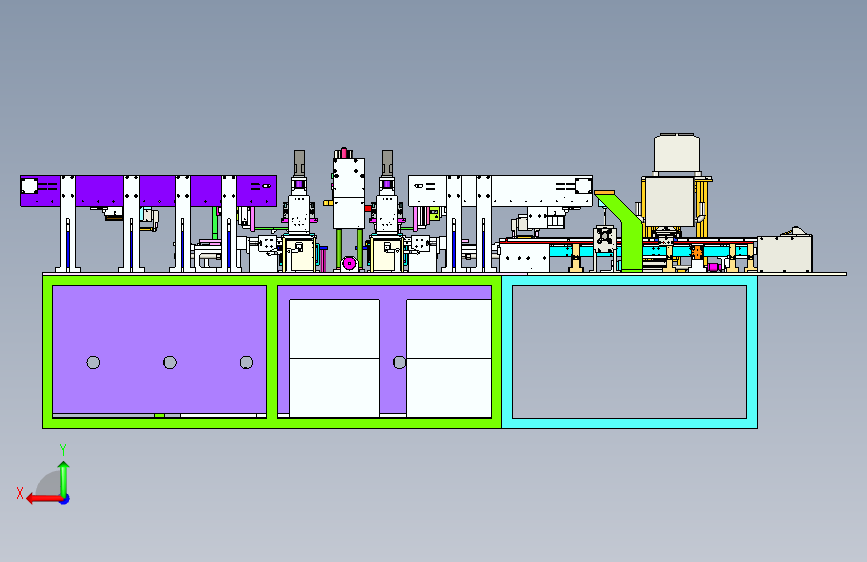Select the lower-left white drawer panel
This screenshot has height=562, width=867.
[335, 388]
